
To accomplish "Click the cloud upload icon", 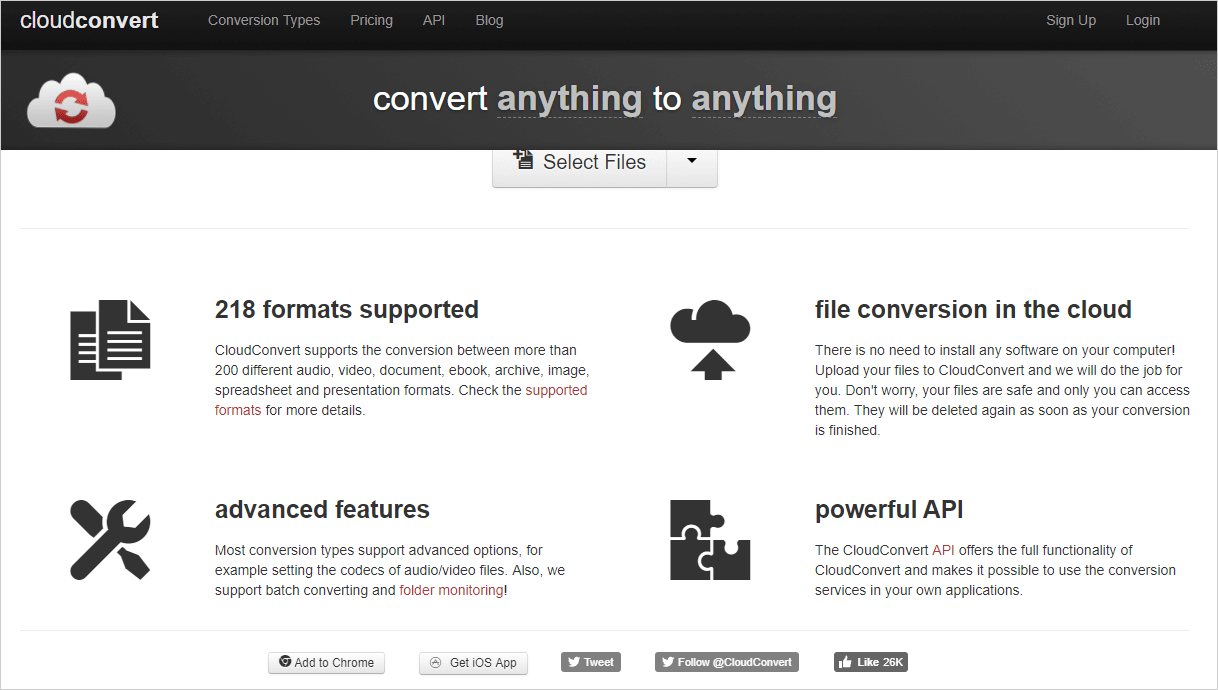I will (x=710, y=340).
